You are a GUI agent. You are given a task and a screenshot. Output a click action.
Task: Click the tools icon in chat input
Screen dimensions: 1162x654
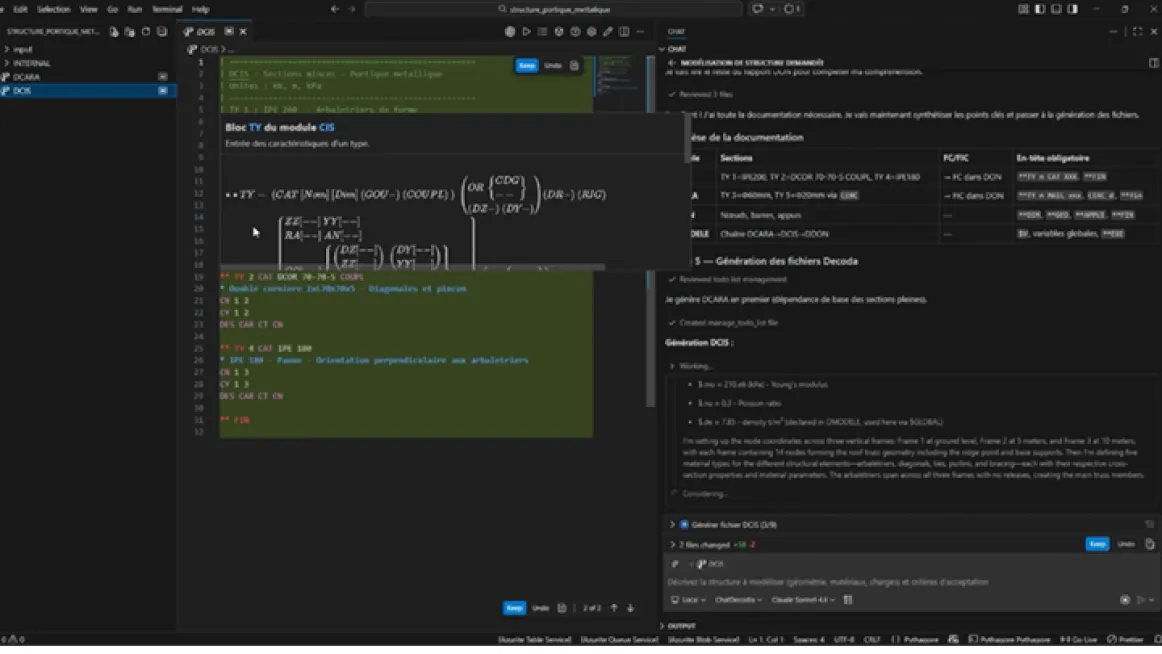[x=848, y=600]
